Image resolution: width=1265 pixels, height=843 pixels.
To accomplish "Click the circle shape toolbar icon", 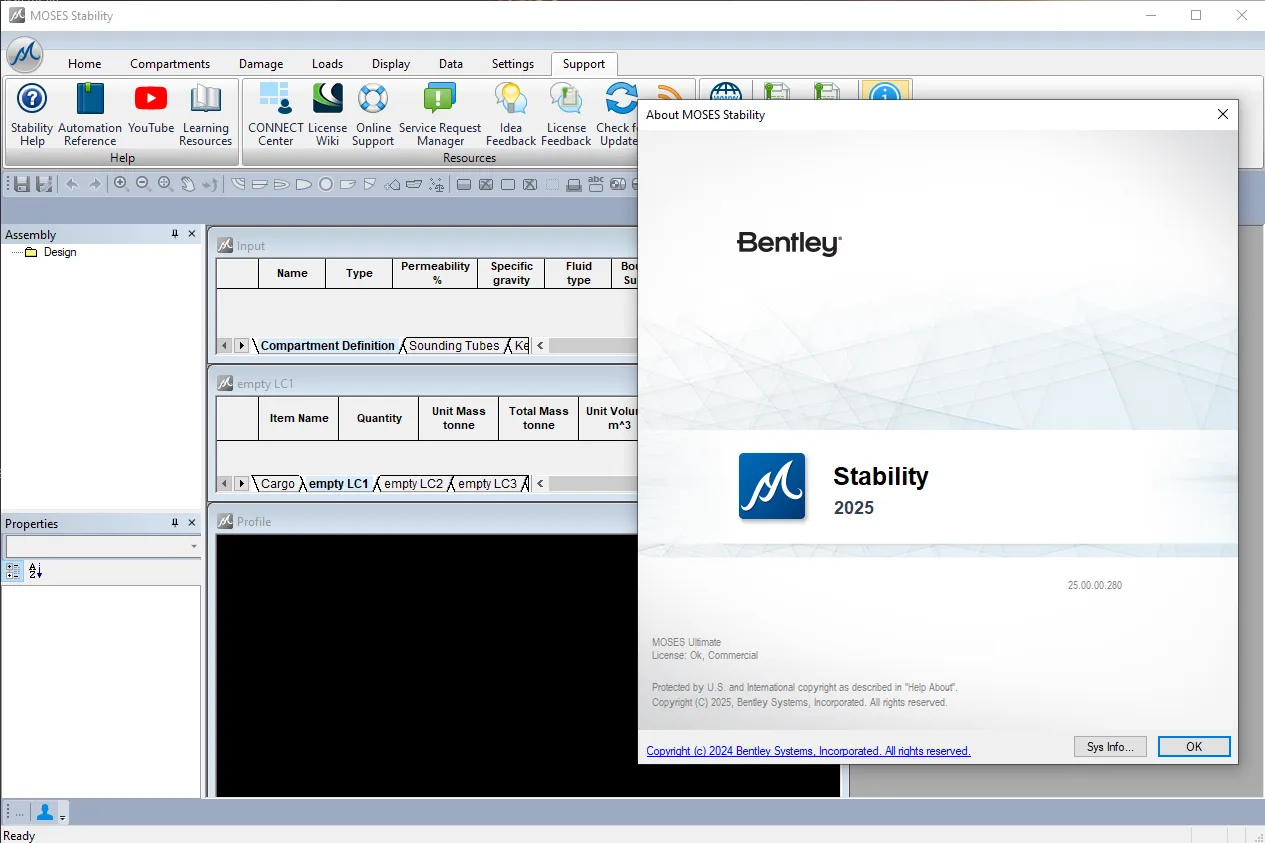I will [326, 184].
